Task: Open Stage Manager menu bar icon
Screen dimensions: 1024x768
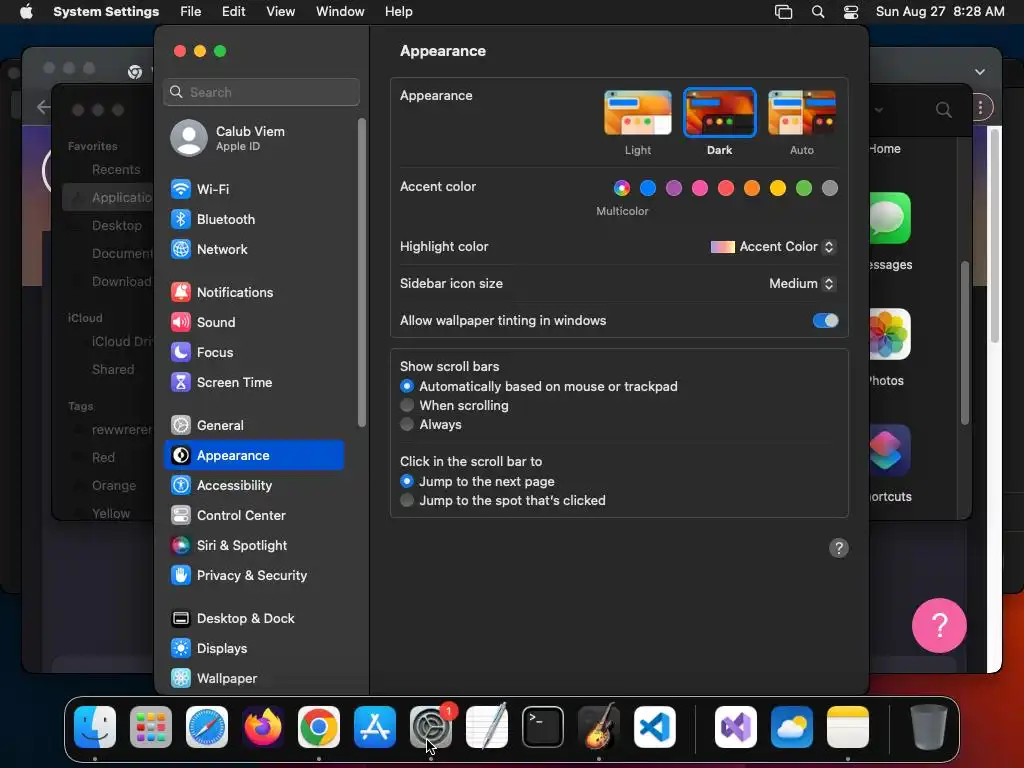Action: [x=783, y=12]
